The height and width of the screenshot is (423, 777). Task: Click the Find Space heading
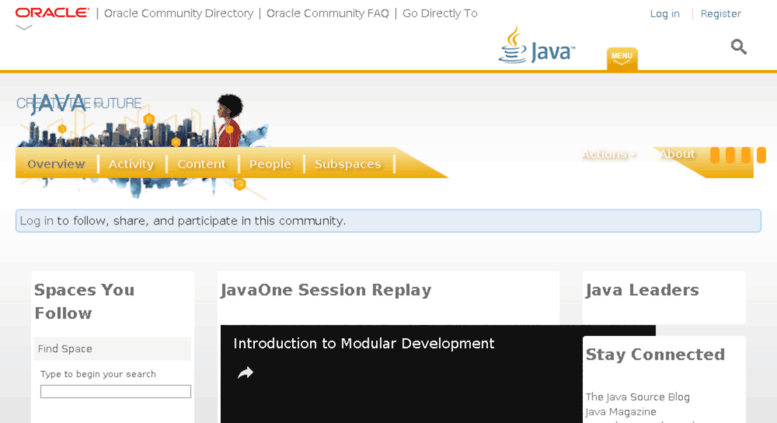[x=65, y=349]
